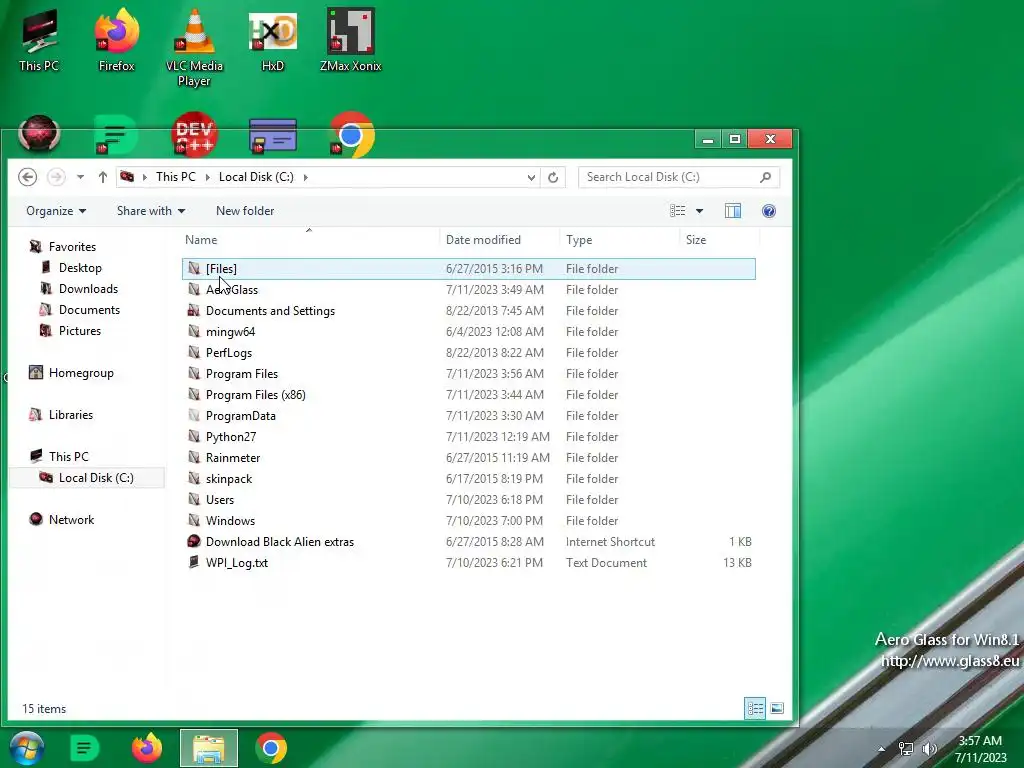Launch HxD hex editor desktop icon
Image resolution: width=1024 pixels, height=768 pixels.
click(x=272, y=40)
